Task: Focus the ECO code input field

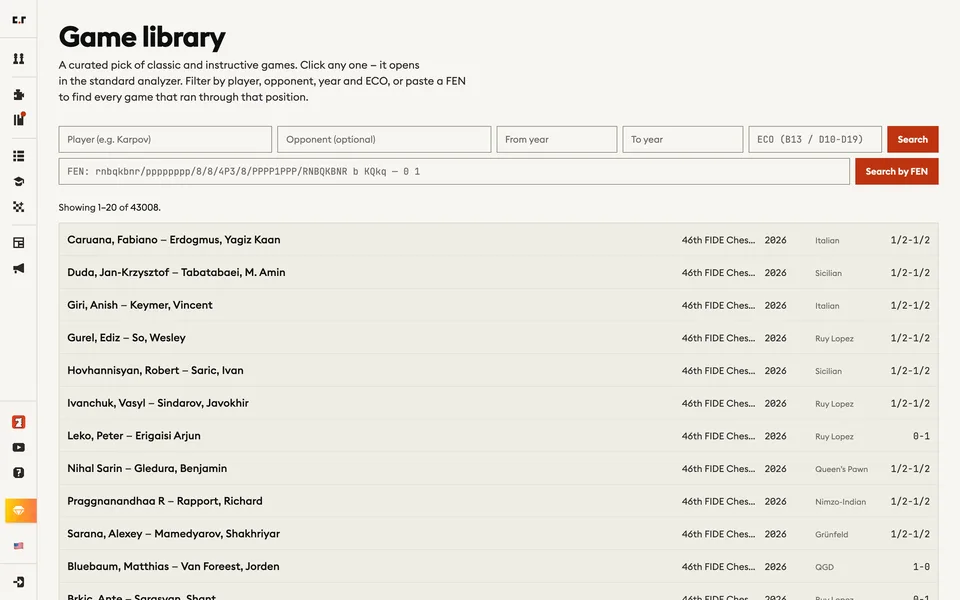Action: (x=815, y=140)
